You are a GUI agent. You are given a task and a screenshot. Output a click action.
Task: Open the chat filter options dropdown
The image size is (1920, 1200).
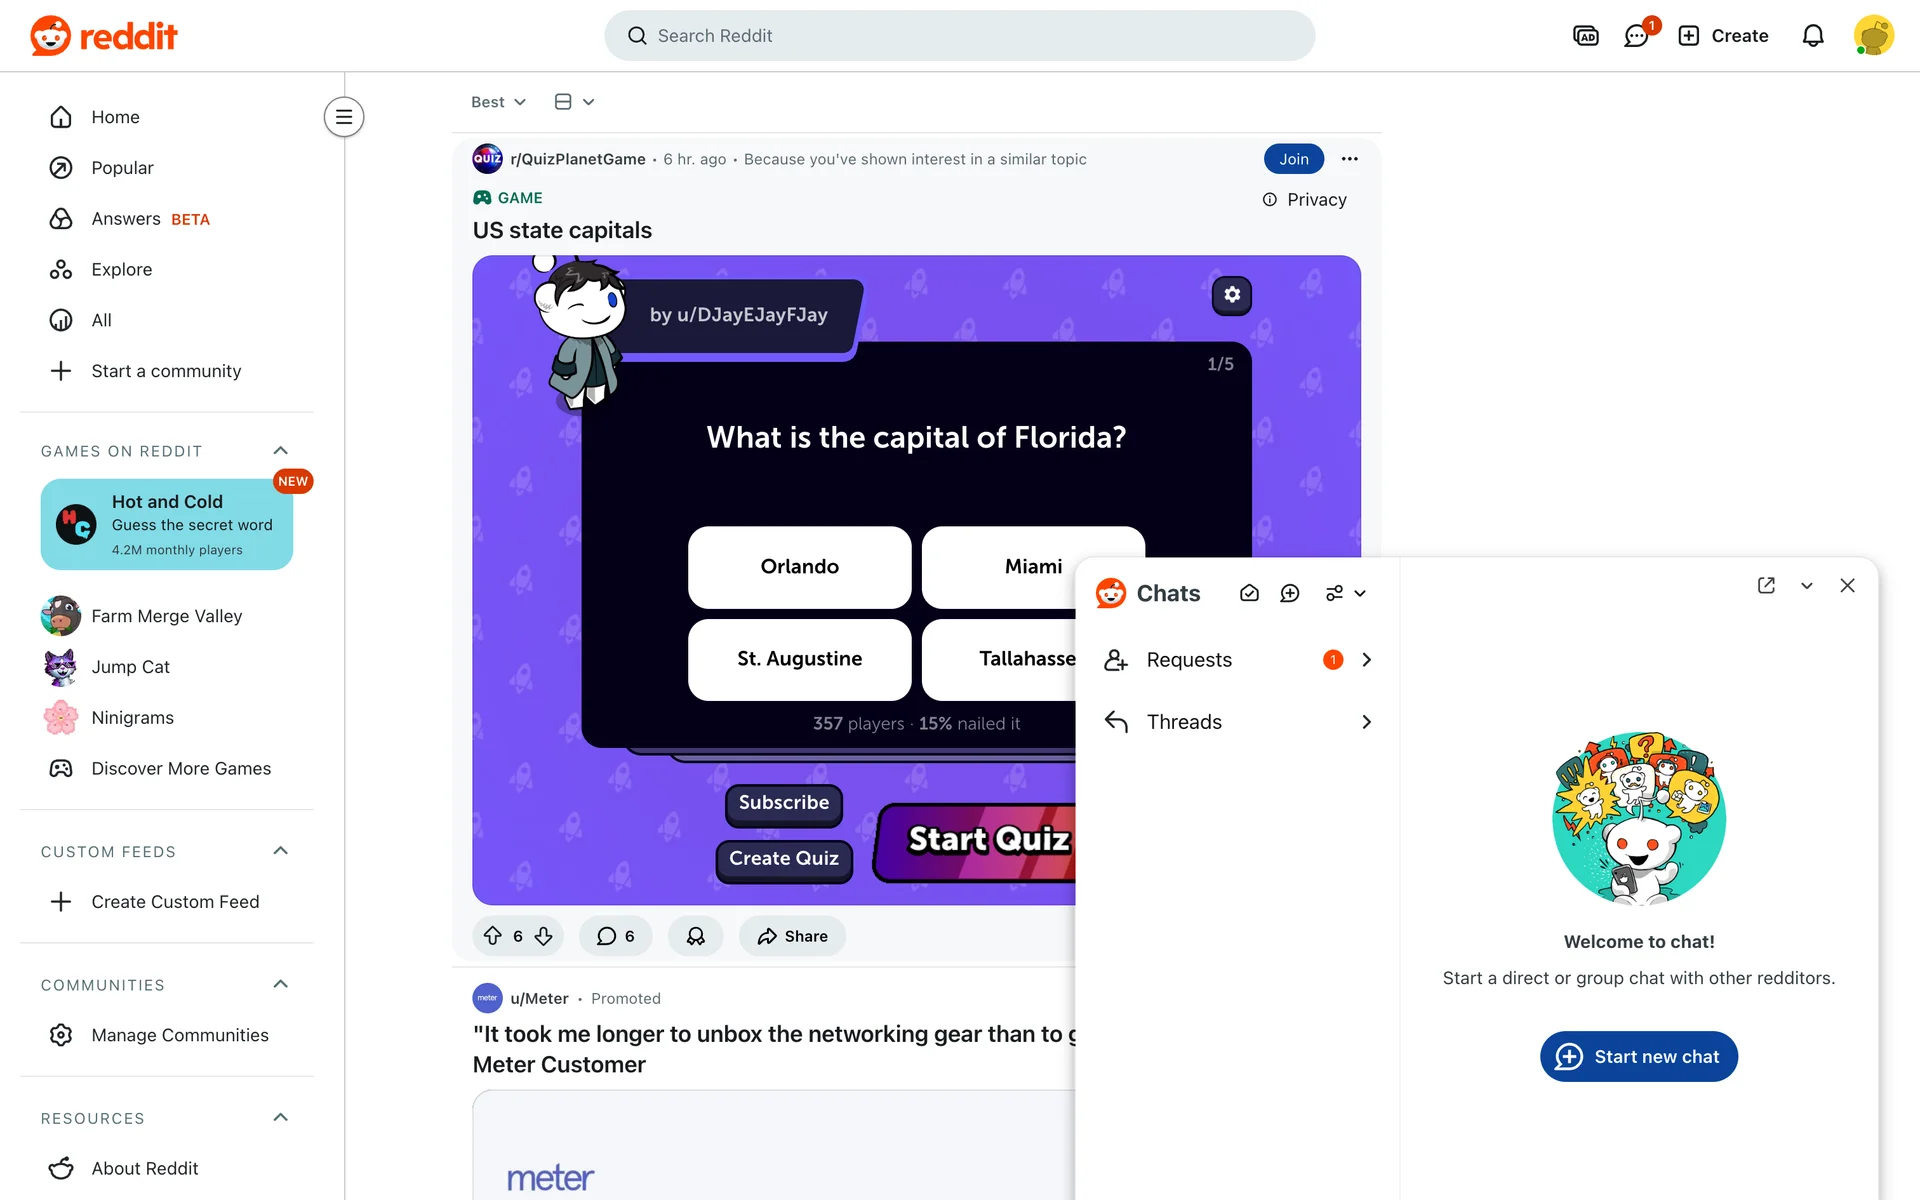click(x=1346, y=593)
